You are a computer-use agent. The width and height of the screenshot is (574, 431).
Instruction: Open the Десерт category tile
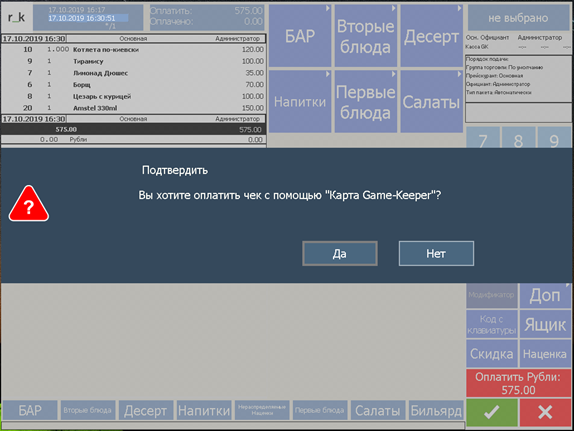[432, 36]
